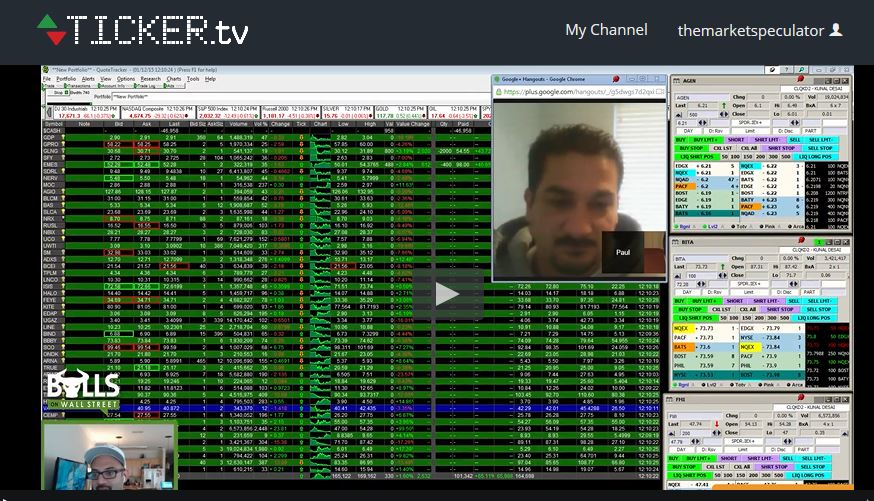Image resolution: width=874 pixels, height=501 pixels.
Task: Click SHORT button in AGEN window
Action: pos(736,140)
